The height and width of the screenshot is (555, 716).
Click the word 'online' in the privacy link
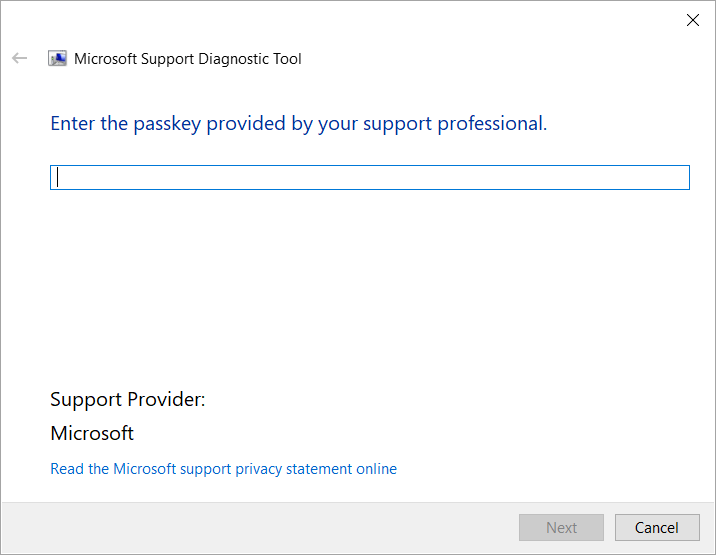click(377, 469)
